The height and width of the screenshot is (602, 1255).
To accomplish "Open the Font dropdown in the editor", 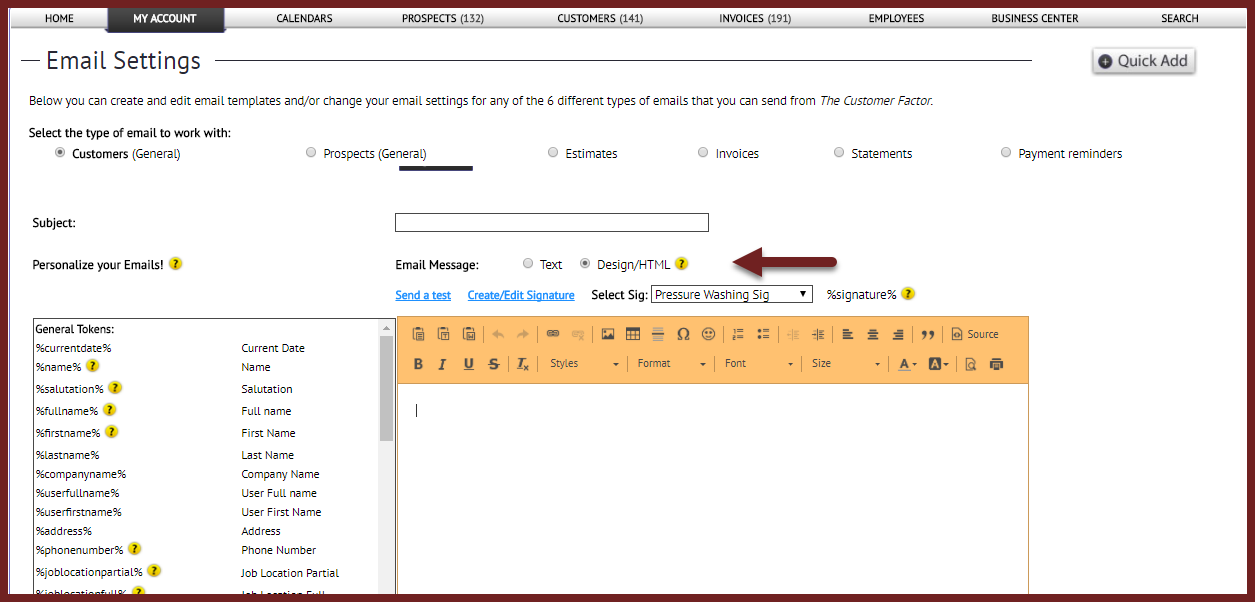I will pyautogui.click(x=759, y=364).
